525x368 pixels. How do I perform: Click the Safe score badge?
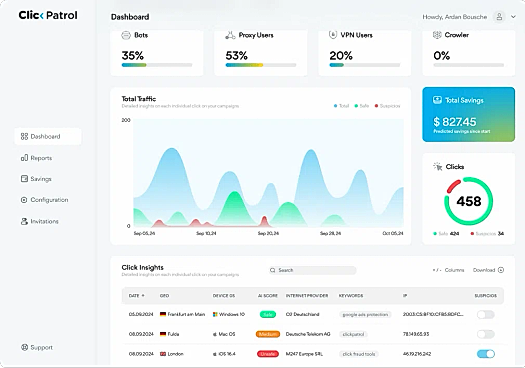[268, 314]
